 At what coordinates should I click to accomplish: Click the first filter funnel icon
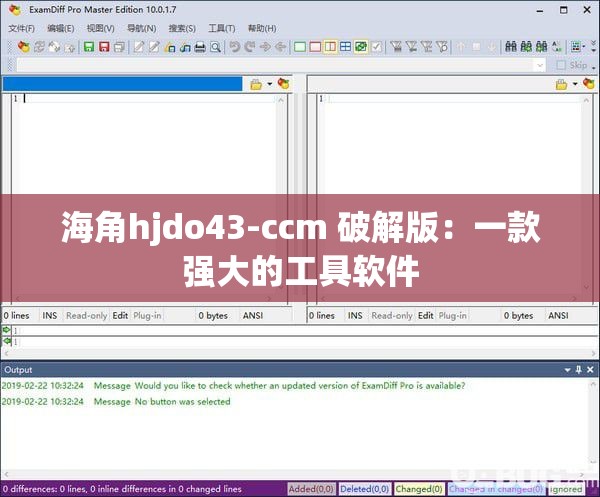(x=396, y=47)
